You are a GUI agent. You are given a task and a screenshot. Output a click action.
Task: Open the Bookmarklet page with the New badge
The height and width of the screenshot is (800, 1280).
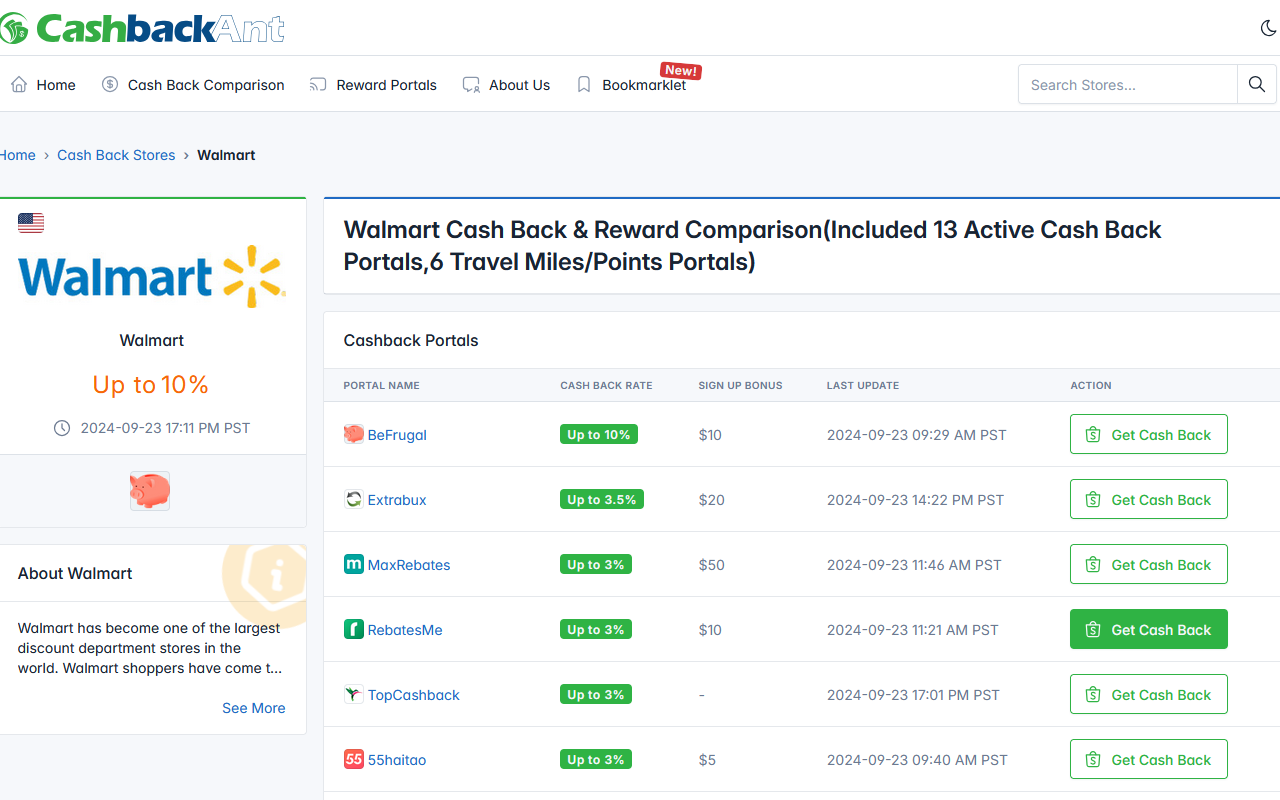(645, 85)
